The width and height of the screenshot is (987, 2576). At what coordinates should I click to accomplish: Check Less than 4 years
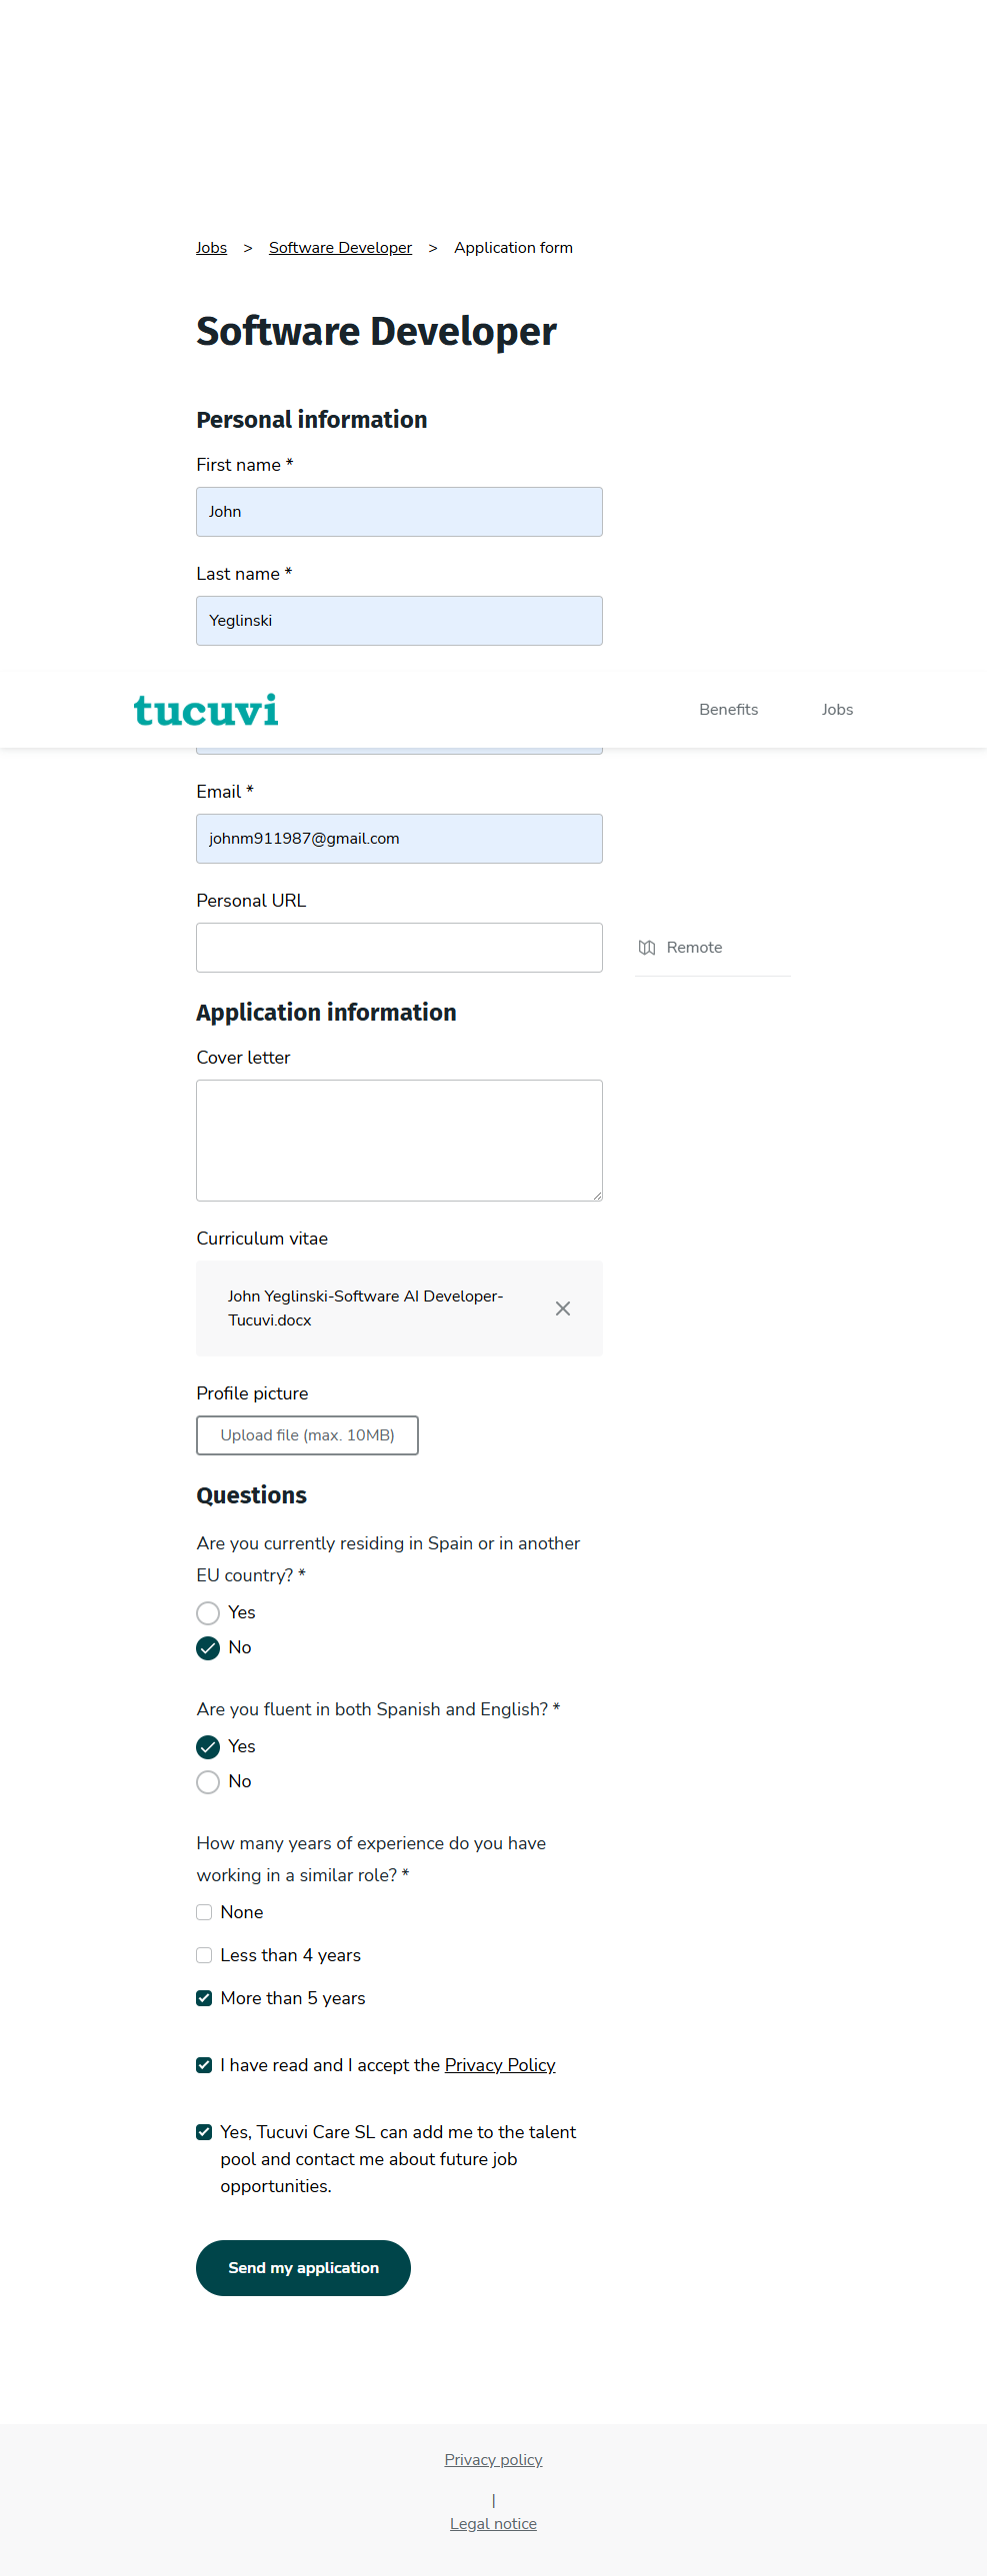[x=204, y=1955]
